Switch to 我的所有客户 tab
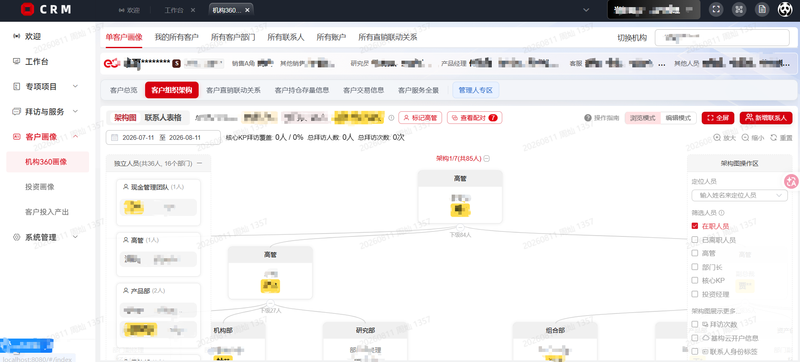This screenshot has width=800, height=362. [177, 37]
